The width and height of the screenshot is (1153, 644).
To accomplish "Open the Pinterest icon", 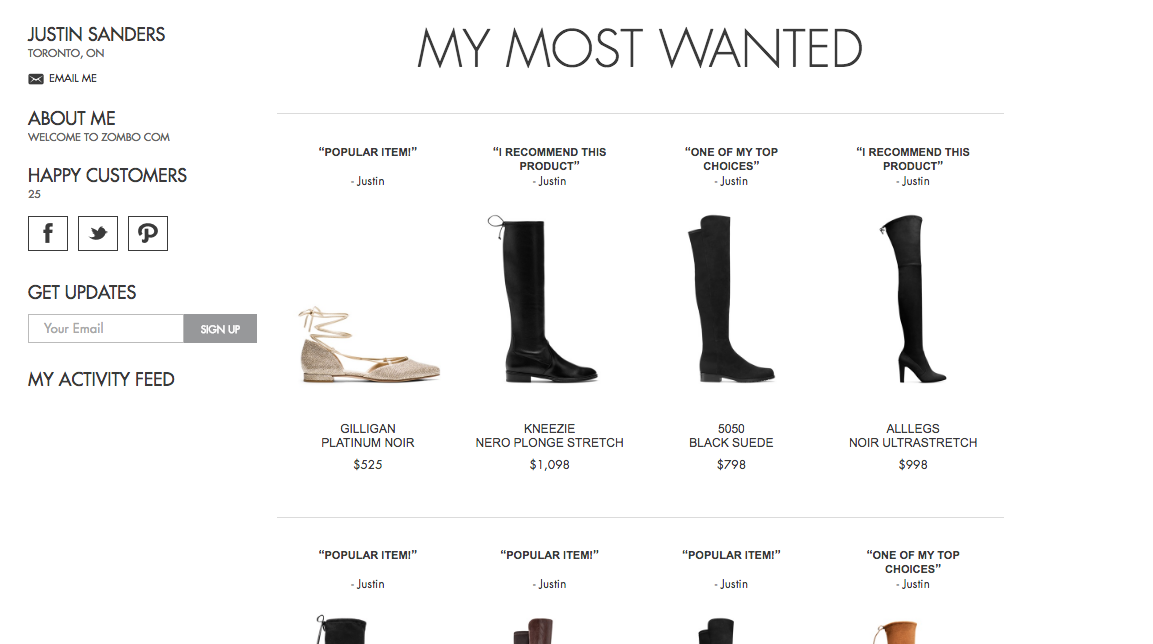I will tap(148, 233).
